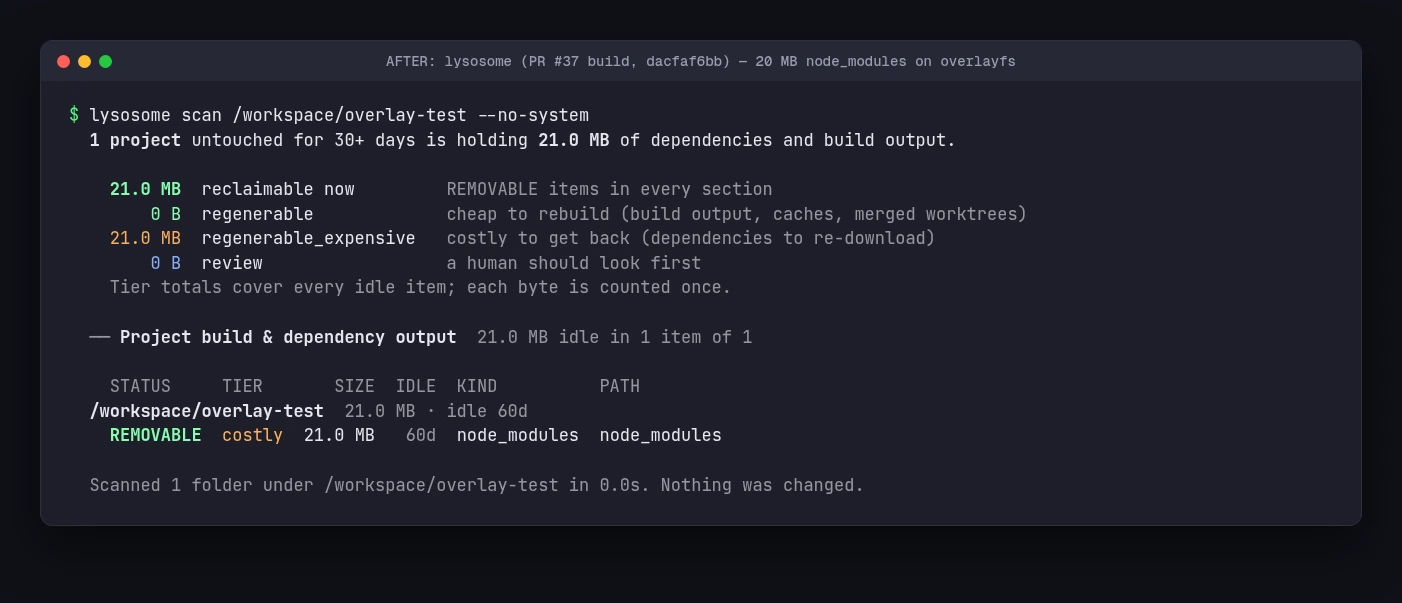The width and height of the screenshot is (1402, 603).
Task: Click 'node_modules' in the KIND column
Action: tap(518, 435)
